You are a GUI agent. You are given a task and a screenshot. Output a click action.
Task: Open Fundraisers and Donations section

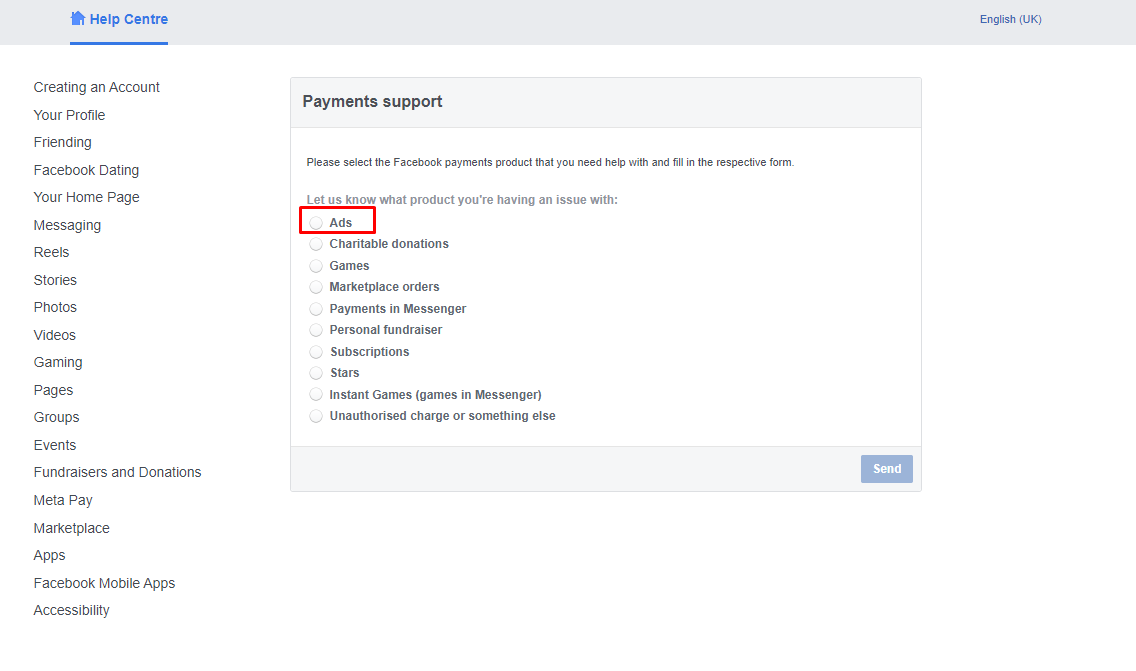[x=117, y=472]
